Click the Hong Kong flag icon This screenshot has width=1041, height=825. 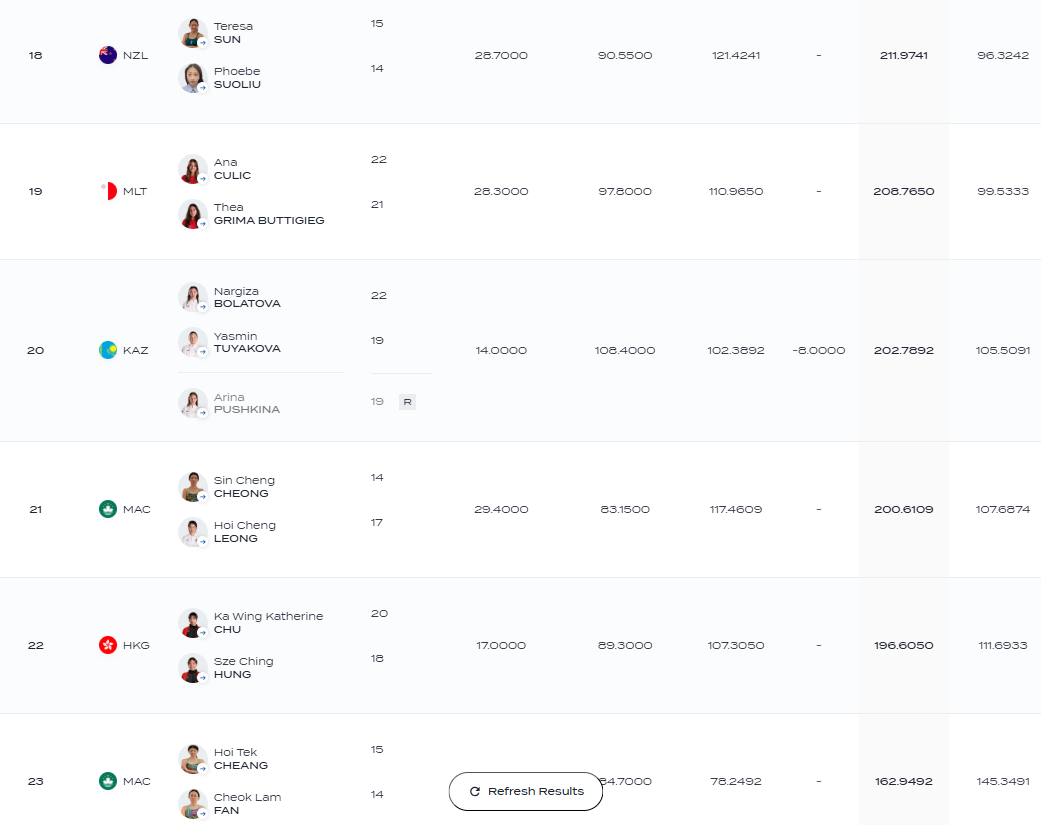click(x=108, y=645)
